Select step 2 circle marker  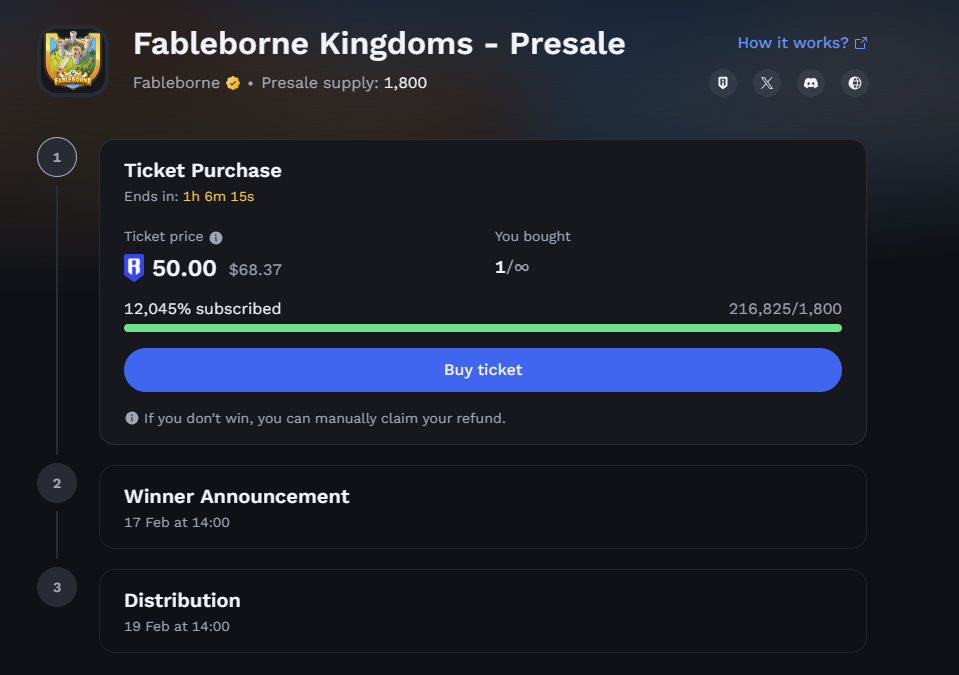click(57, 483)
